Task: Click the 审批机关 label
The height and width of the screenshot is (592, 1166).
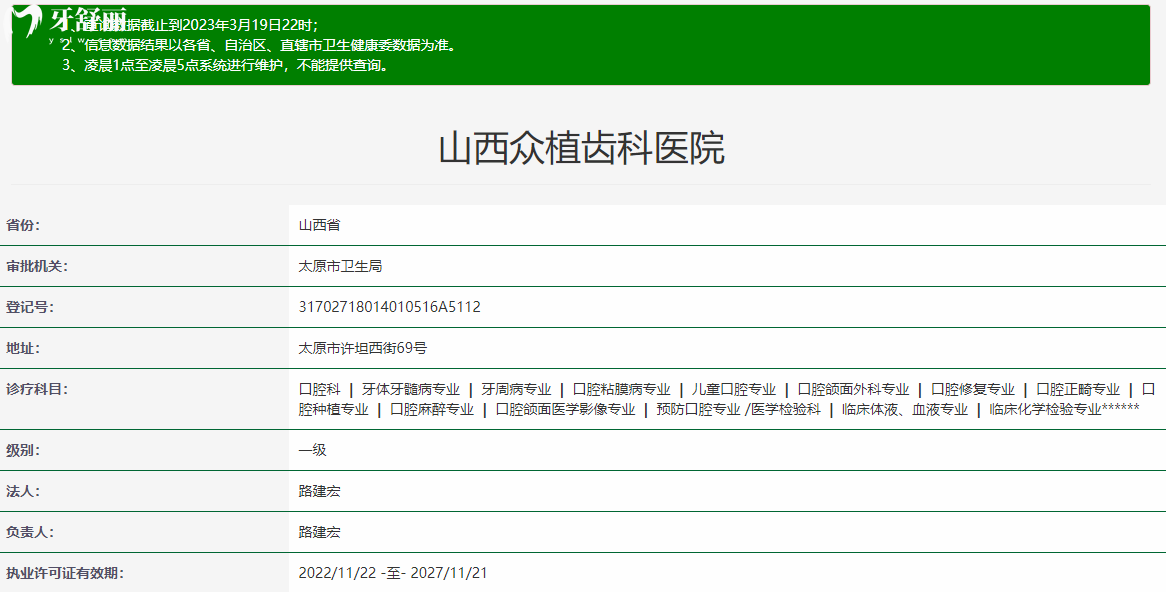Action: pos(36,266)
